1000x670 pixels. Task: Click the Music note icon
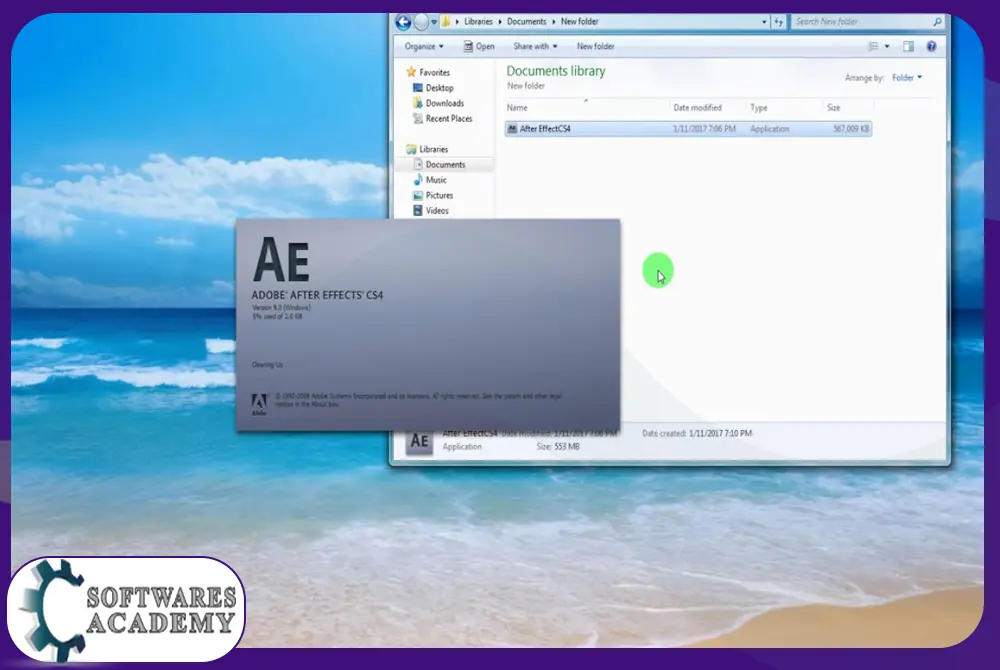(x=418, y=180)
